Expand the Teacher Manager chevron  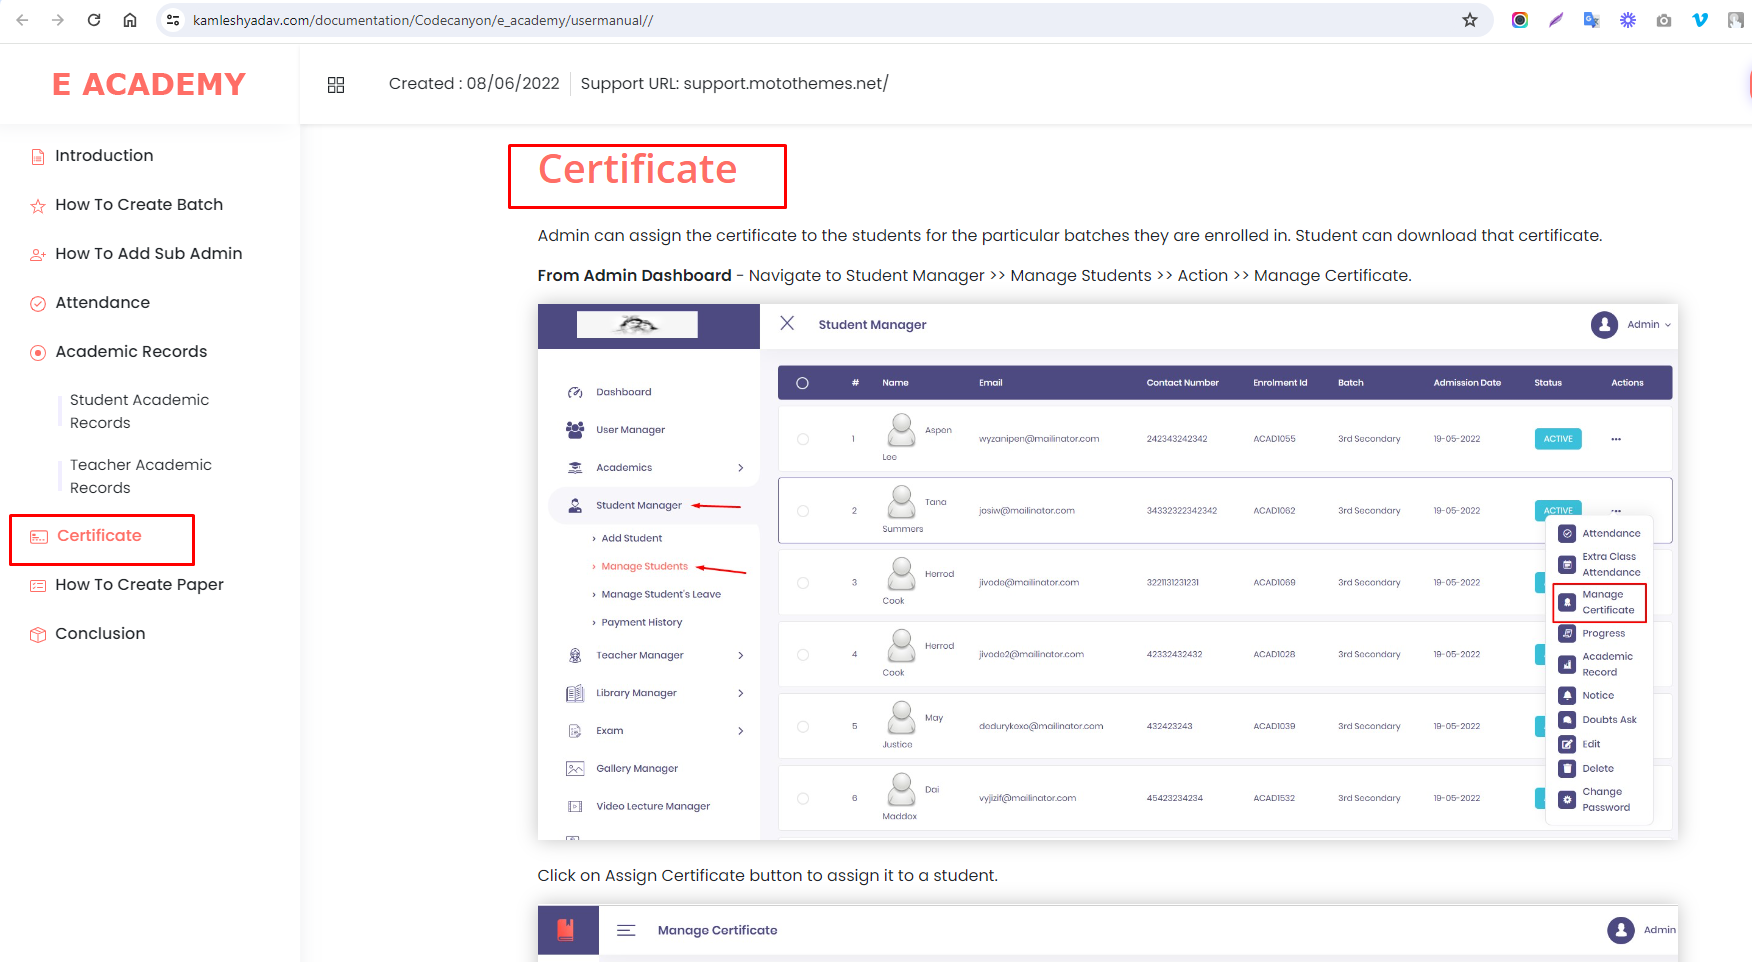pos(740,656)
